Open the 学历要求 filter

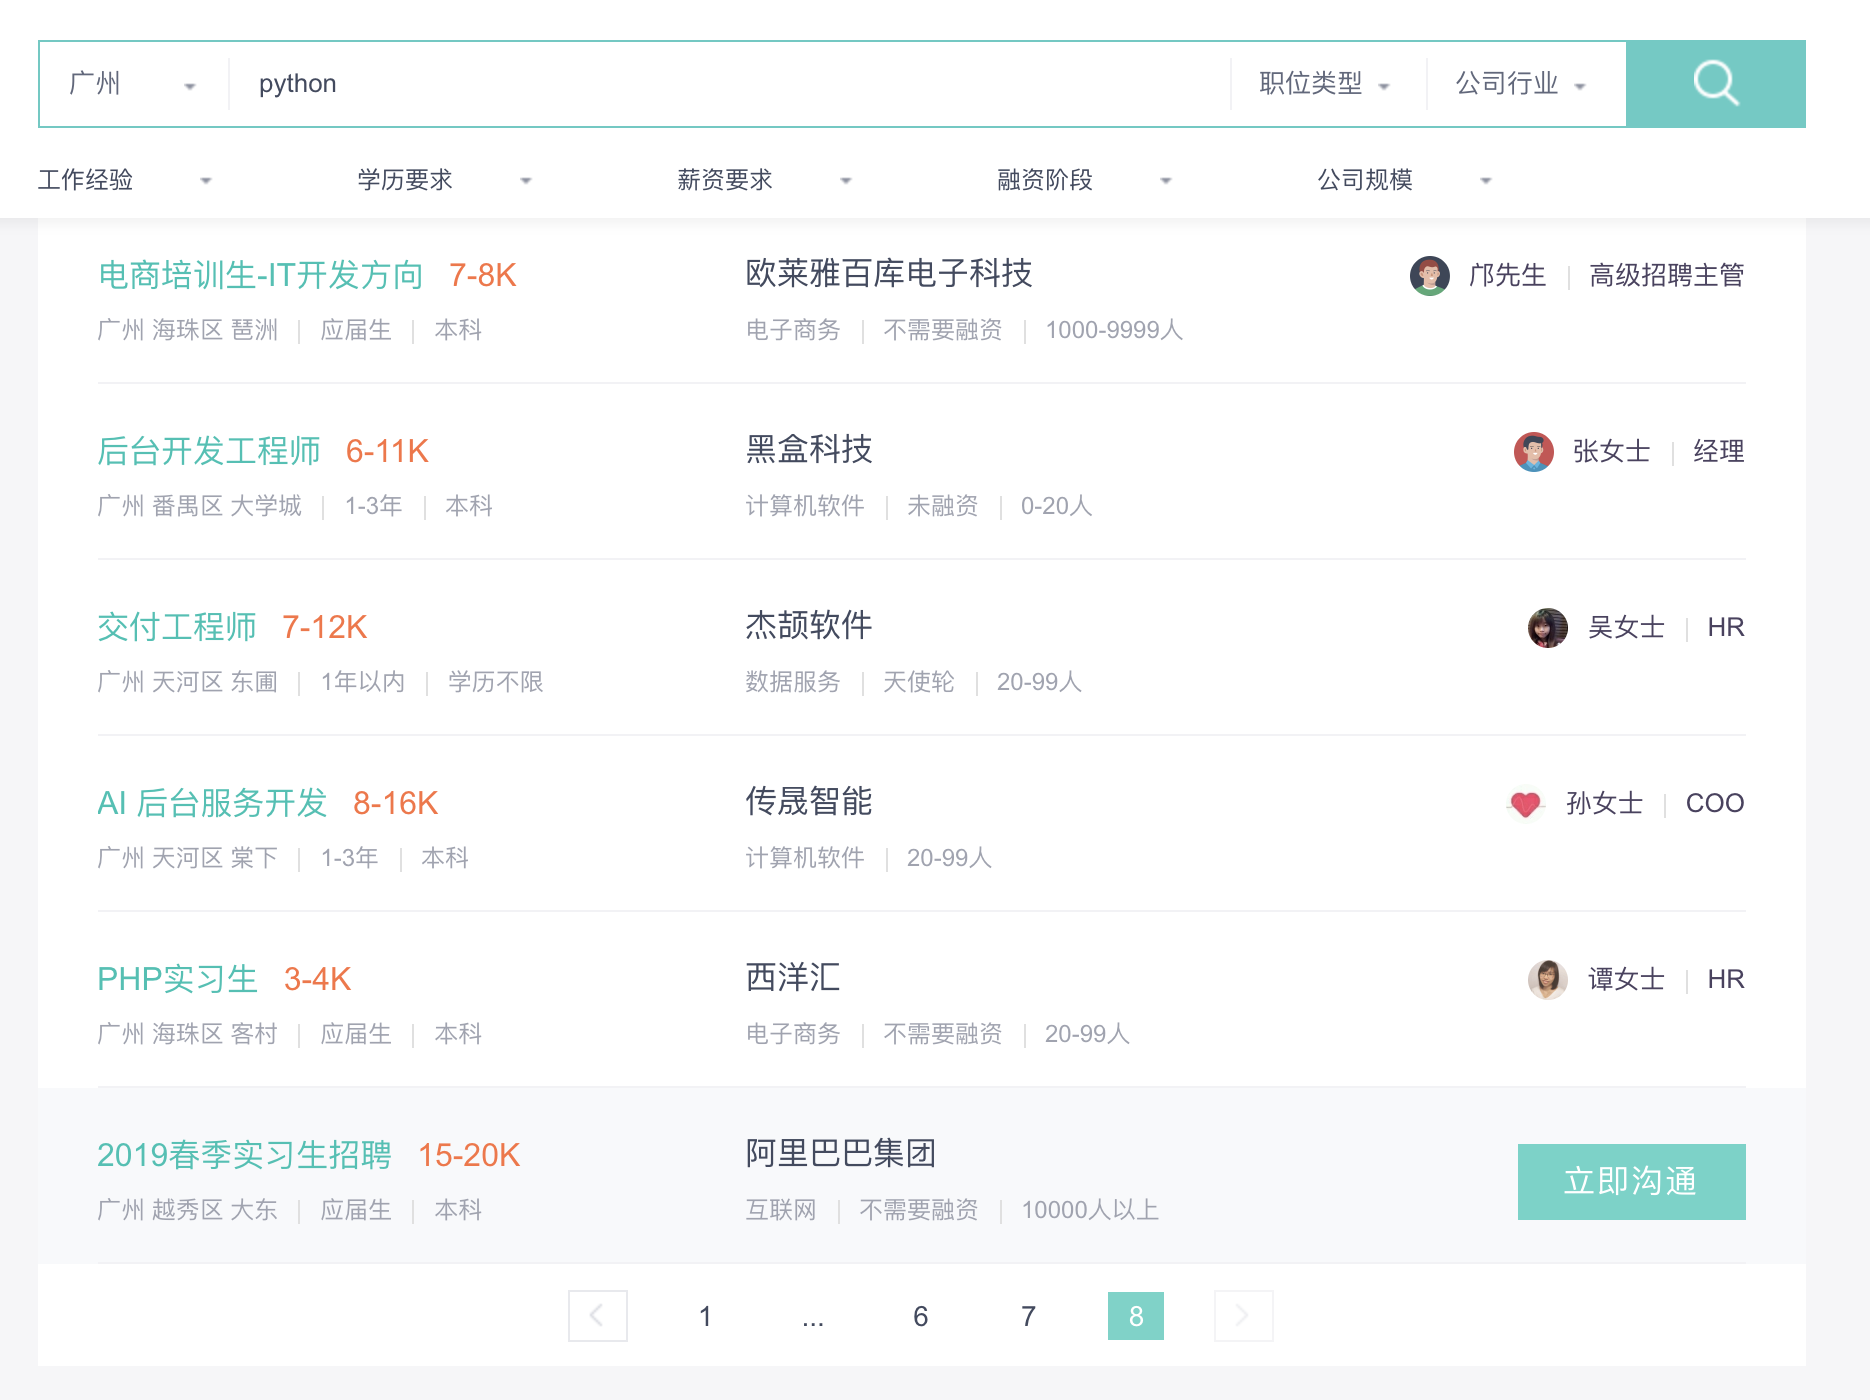point(445,180)
